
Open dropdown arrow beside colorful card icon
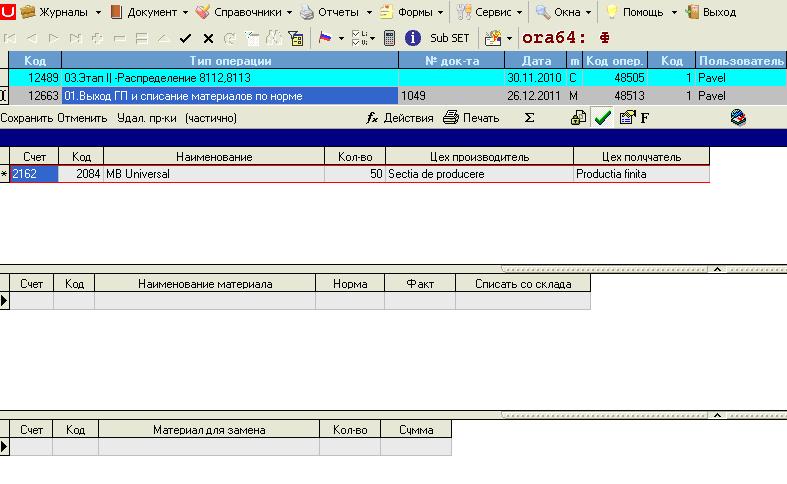point(509,38)
